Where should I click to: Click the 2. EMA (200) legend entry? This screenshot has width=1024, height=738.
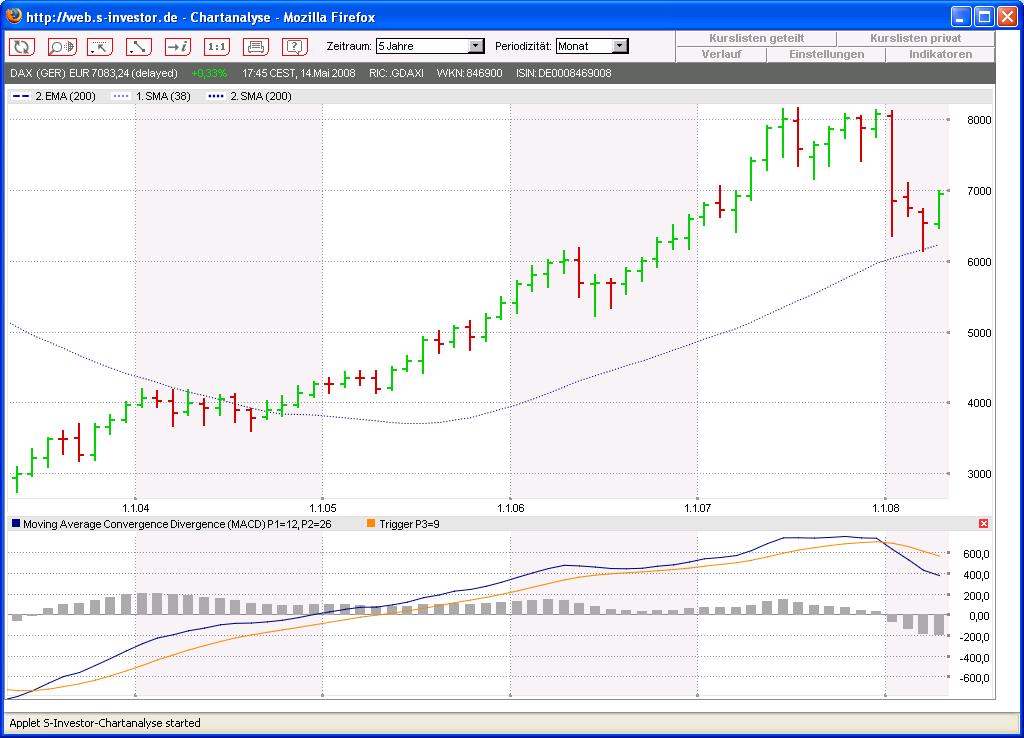click(x=54, y=96)
